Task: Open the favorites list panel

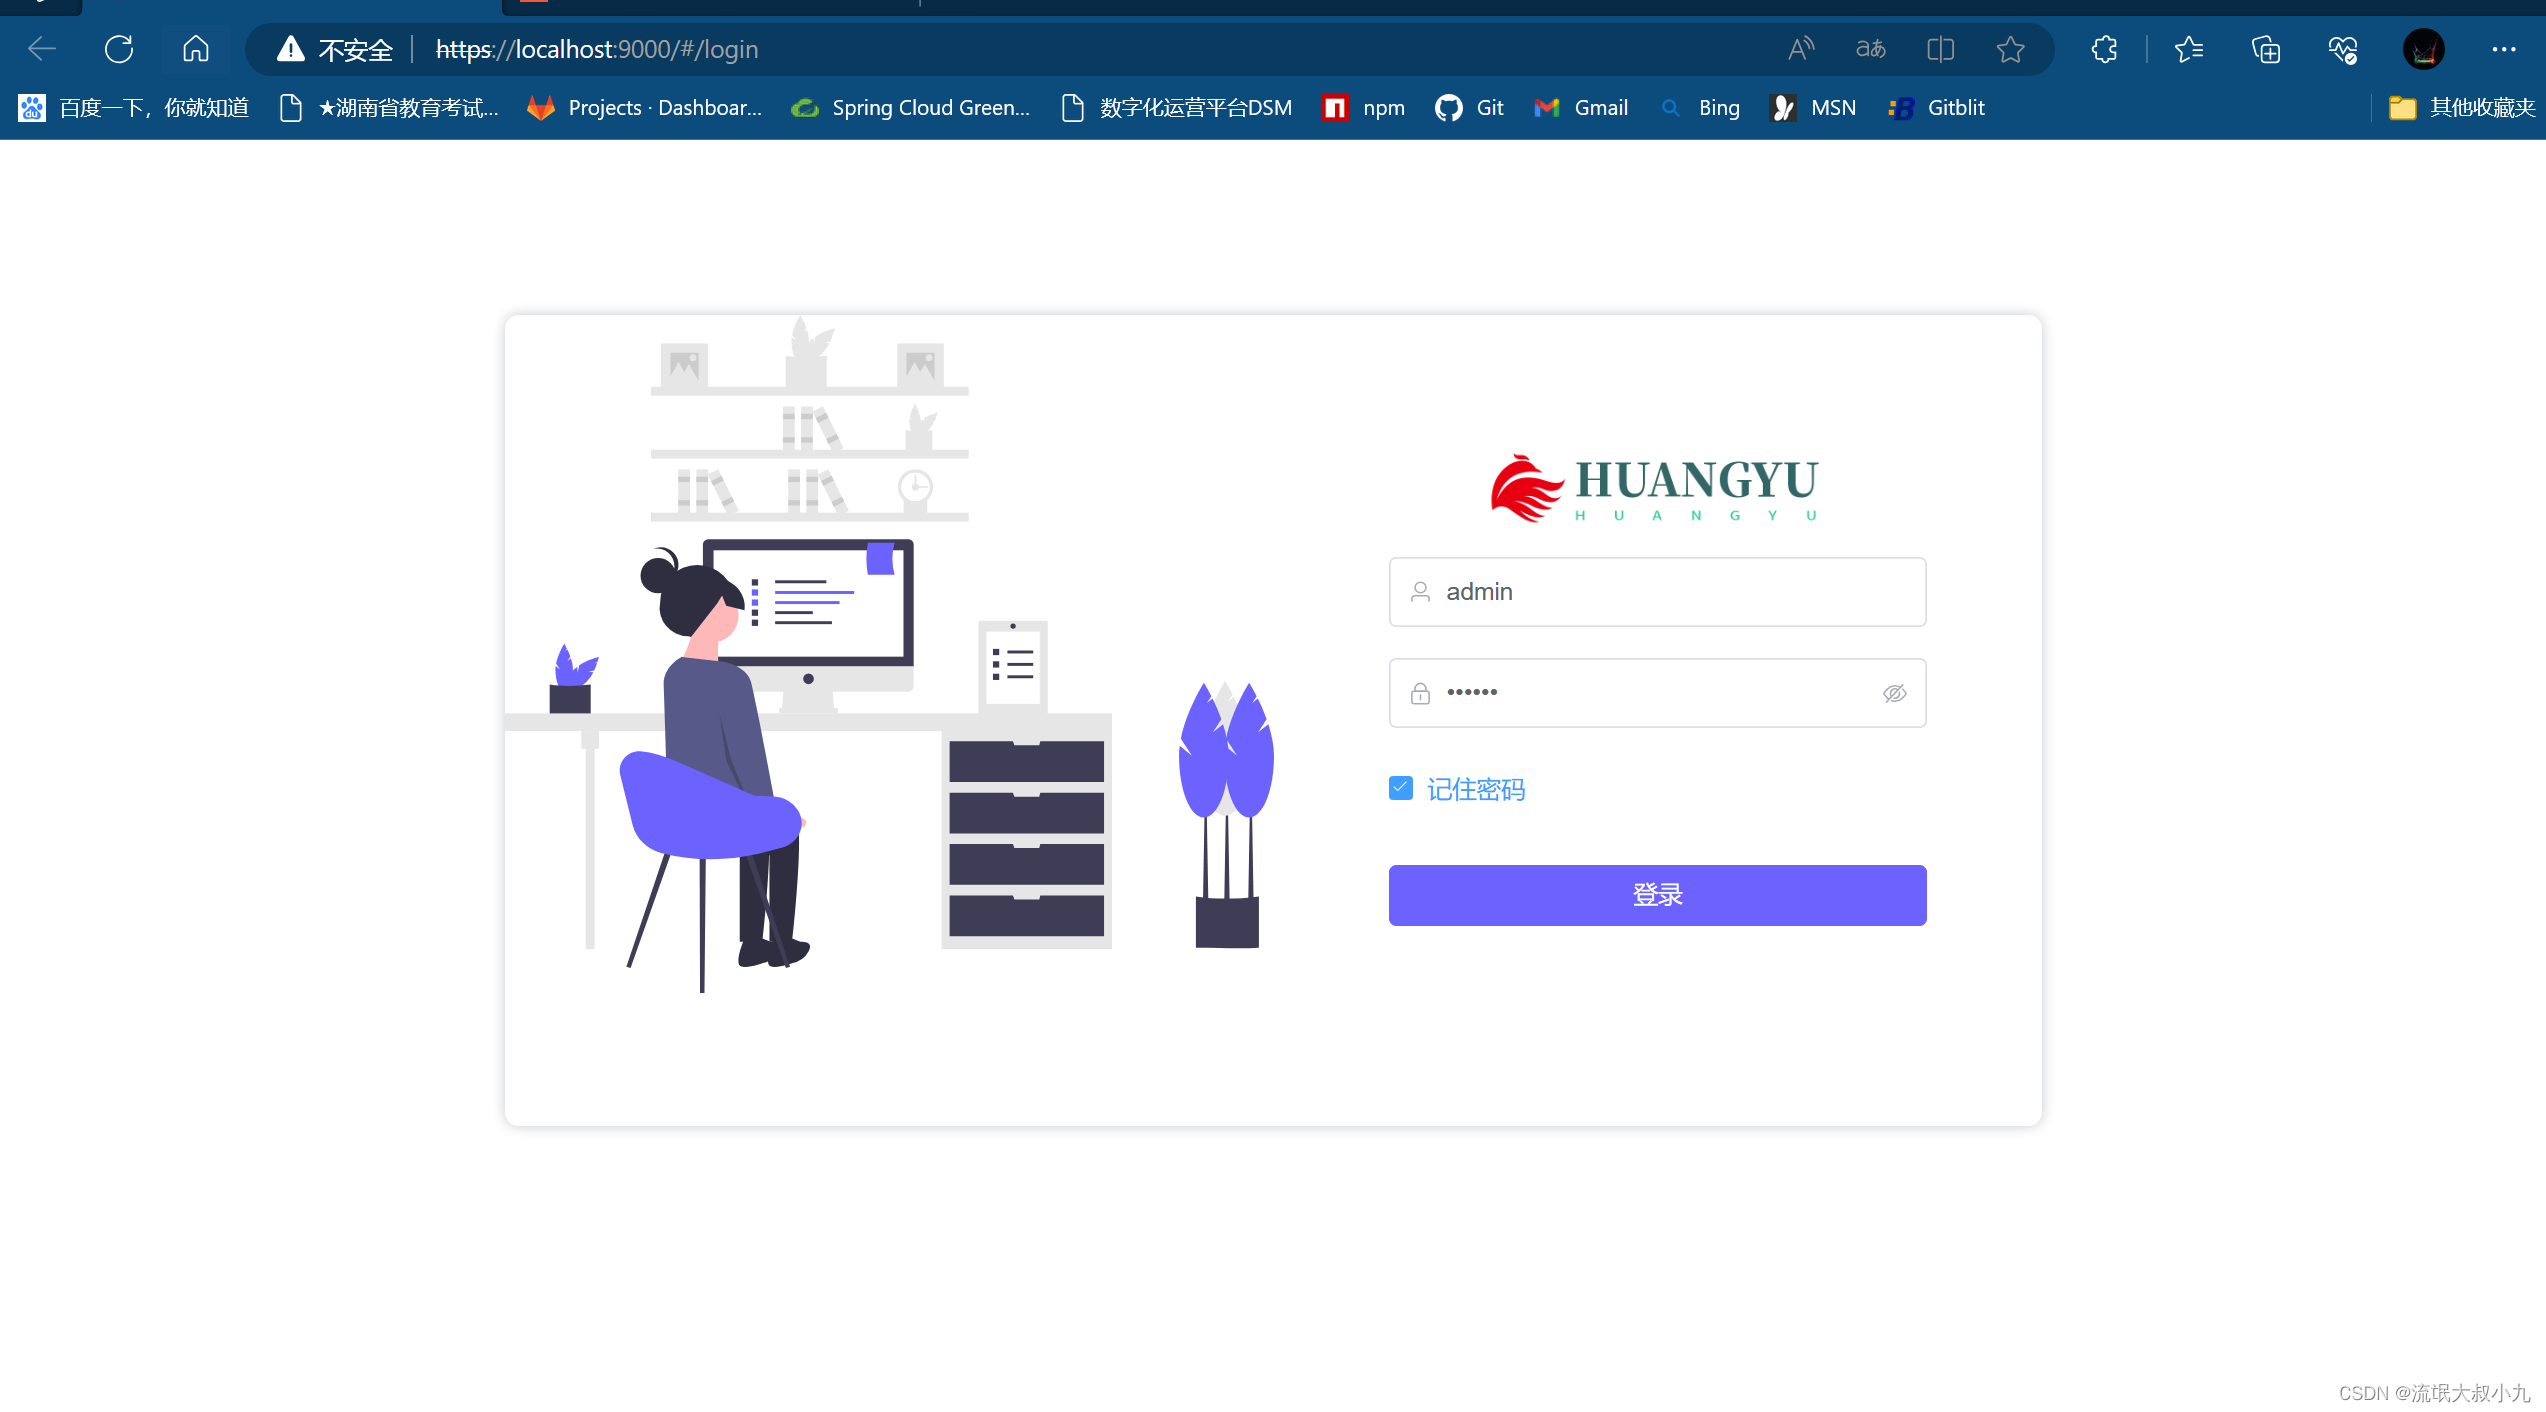Action: (x=2188, y=49)
